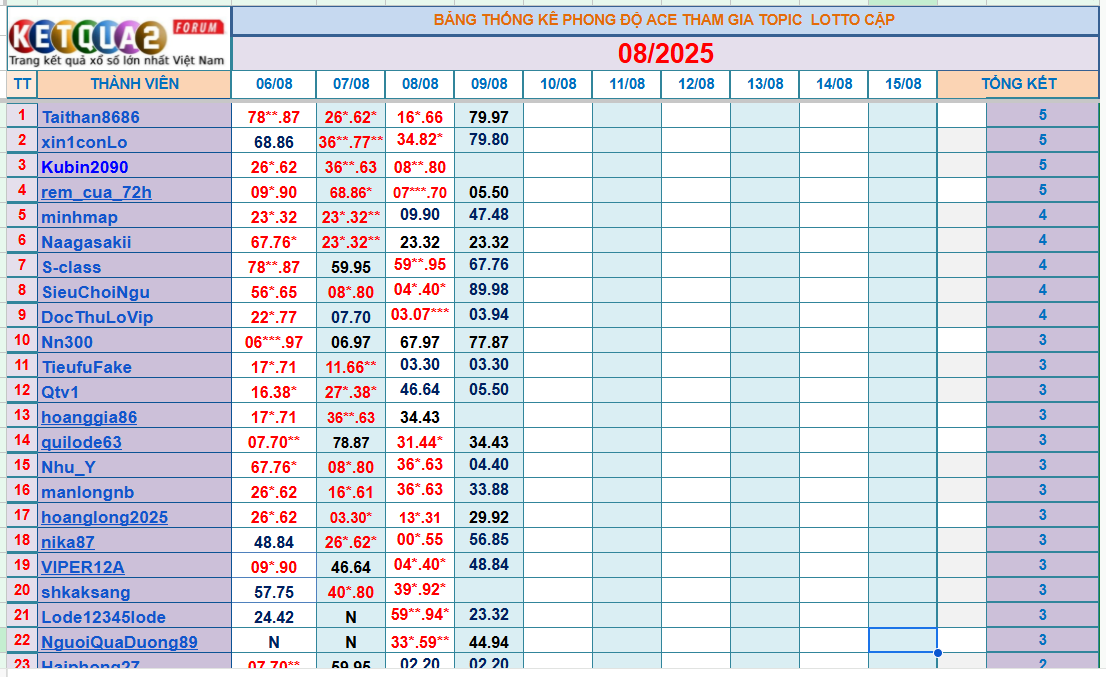Select member cell DocThuLoVip

(x=134, y=317)
